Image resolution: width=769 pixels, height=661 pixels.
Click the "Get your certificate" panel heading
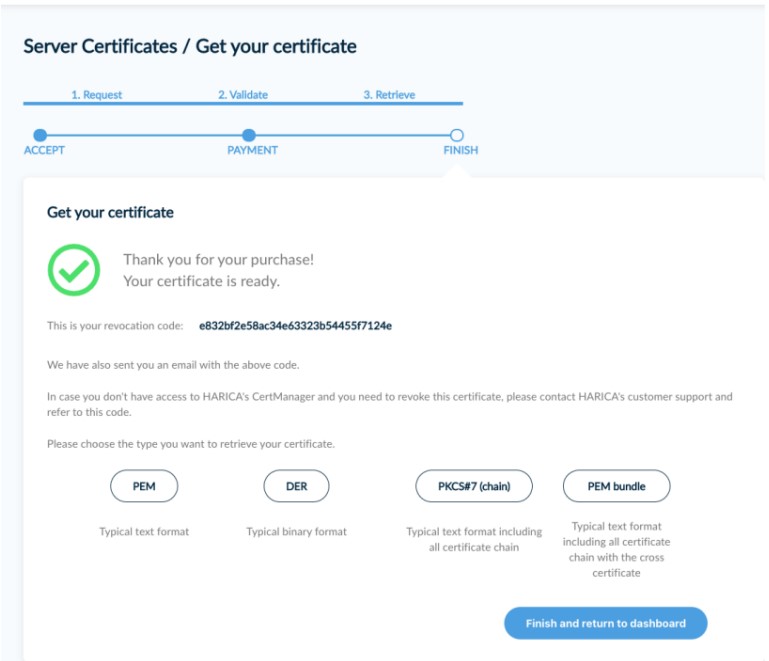[110, 212]
